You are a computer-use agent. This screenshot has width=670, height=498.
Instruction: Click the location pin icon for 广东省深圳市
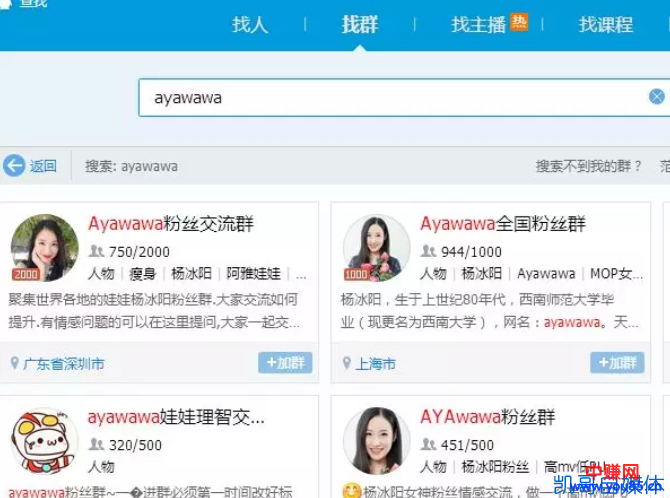click(x=15, y=364)
